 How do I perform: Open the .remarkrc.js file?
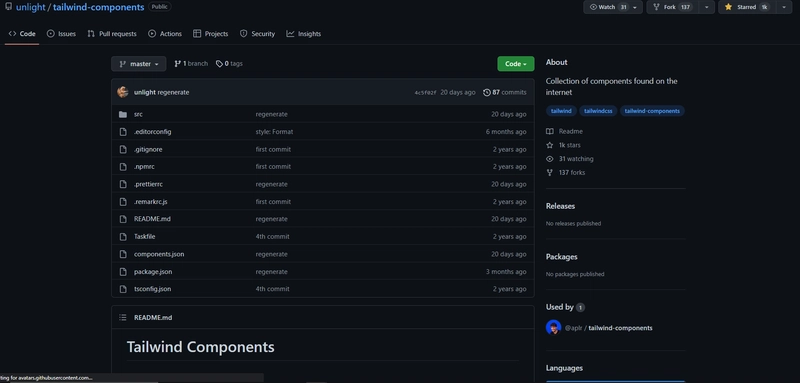click(x=151, y=201)
